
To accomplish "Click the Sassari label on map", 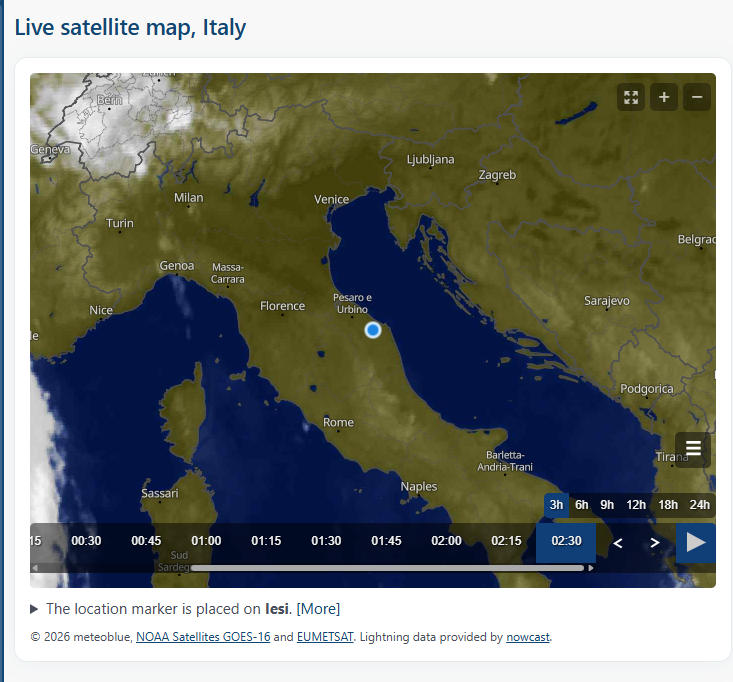I will [159, 493].
